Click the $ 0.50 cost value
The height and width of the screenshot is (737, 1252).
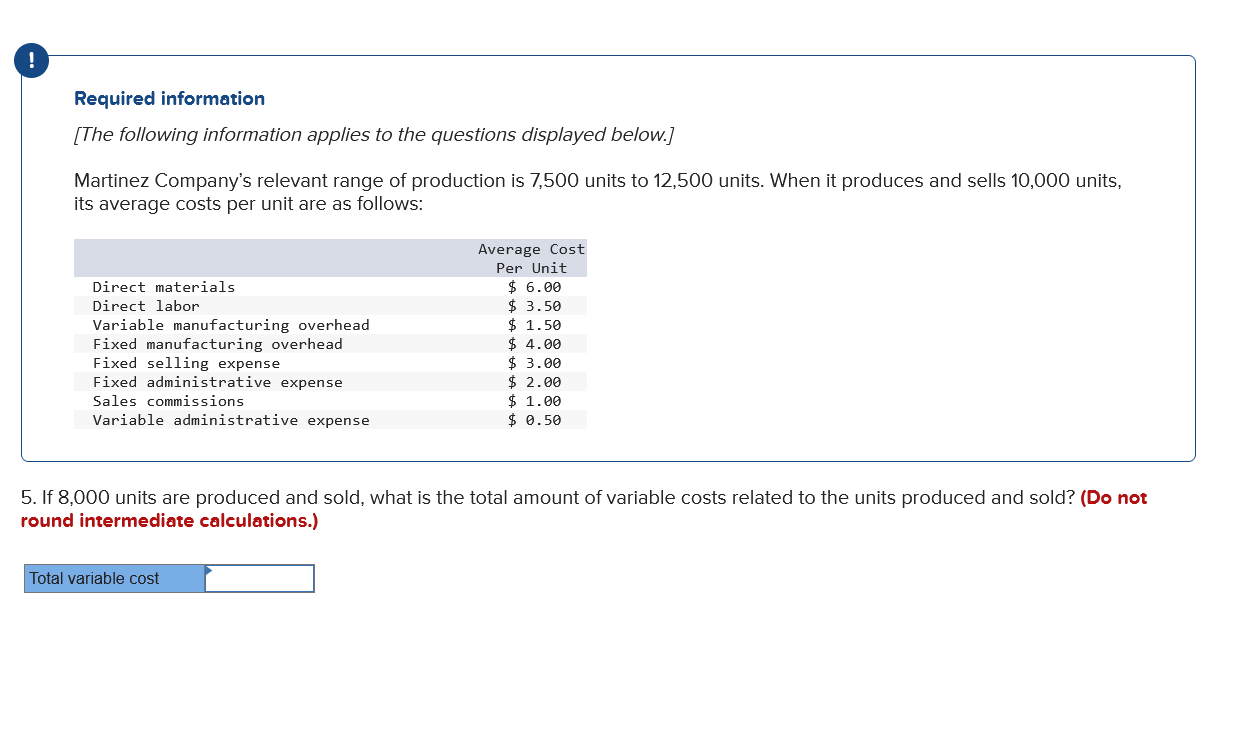[535, 420]
